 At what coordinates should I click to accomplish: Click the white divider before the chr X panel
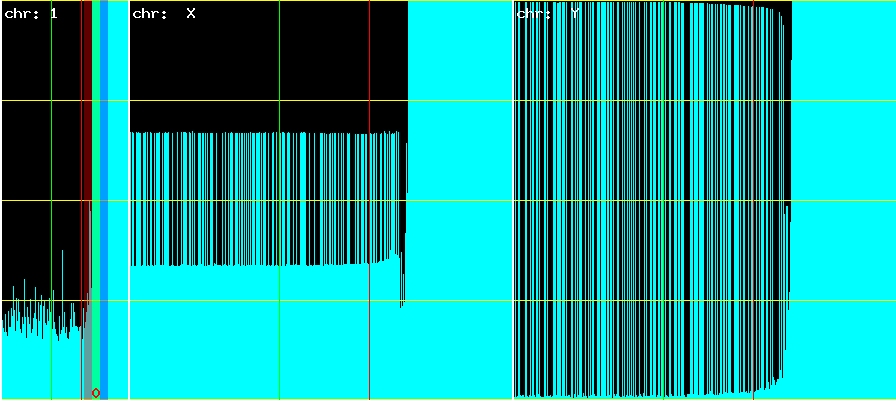coord(129,200)
